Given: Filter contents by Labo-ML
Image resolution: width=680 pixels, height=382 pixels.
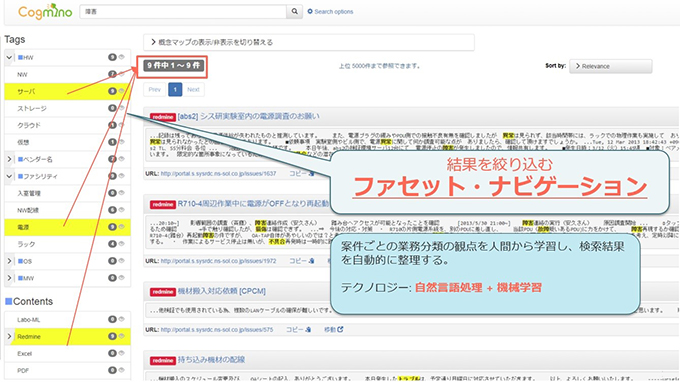Looking at the screenshot, I should [29, 320].
